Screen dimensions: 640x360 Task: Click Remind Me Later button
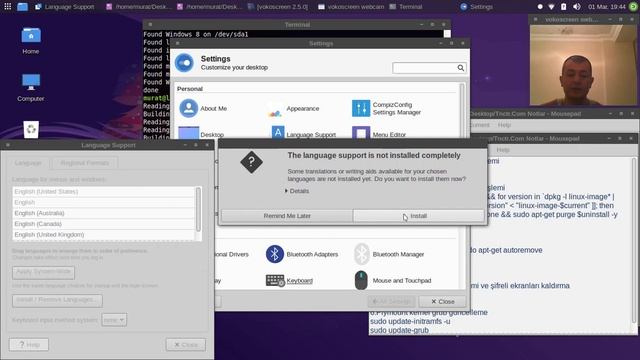pos(287,216)
